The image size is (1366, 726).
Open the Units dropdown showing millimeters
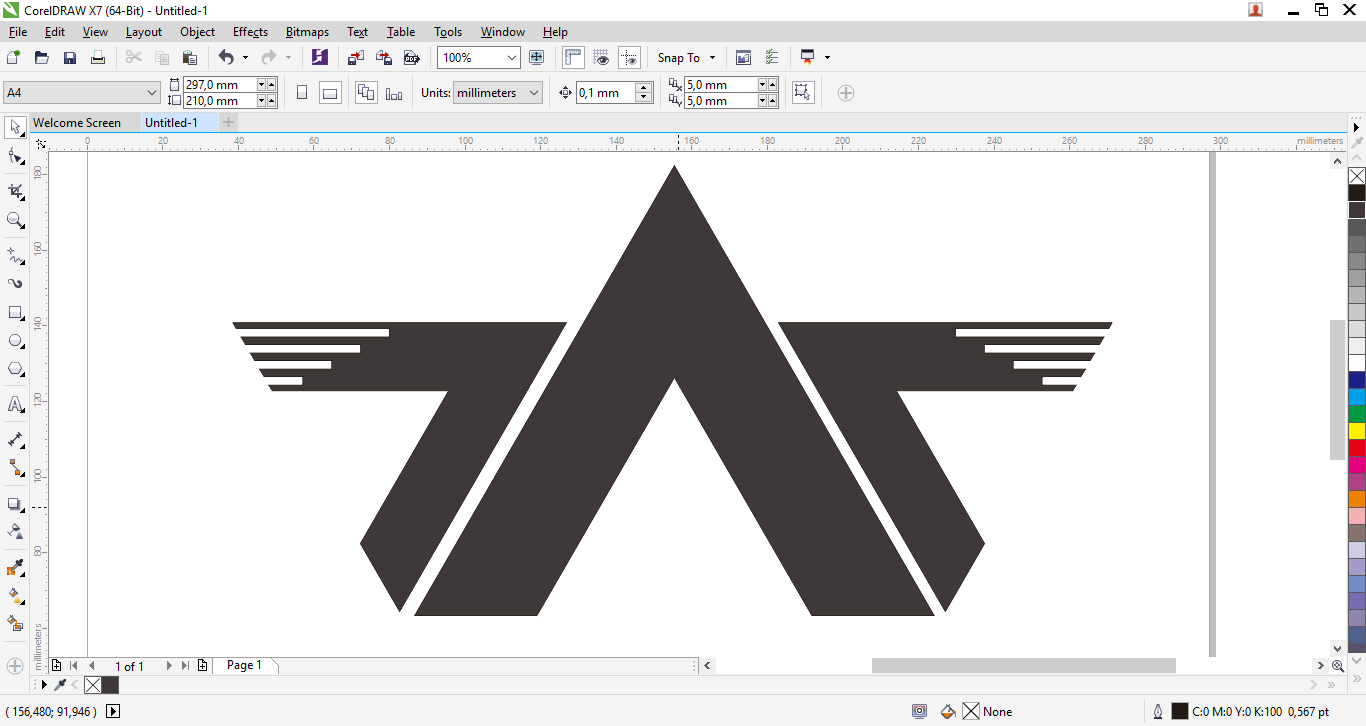tap(497, 92)
